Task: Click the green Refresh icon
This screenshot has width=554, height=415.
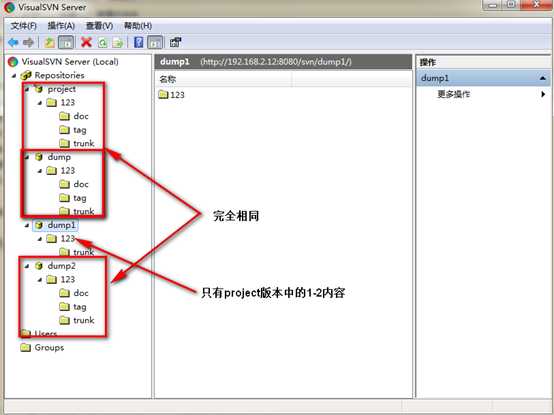Action: 103,43
